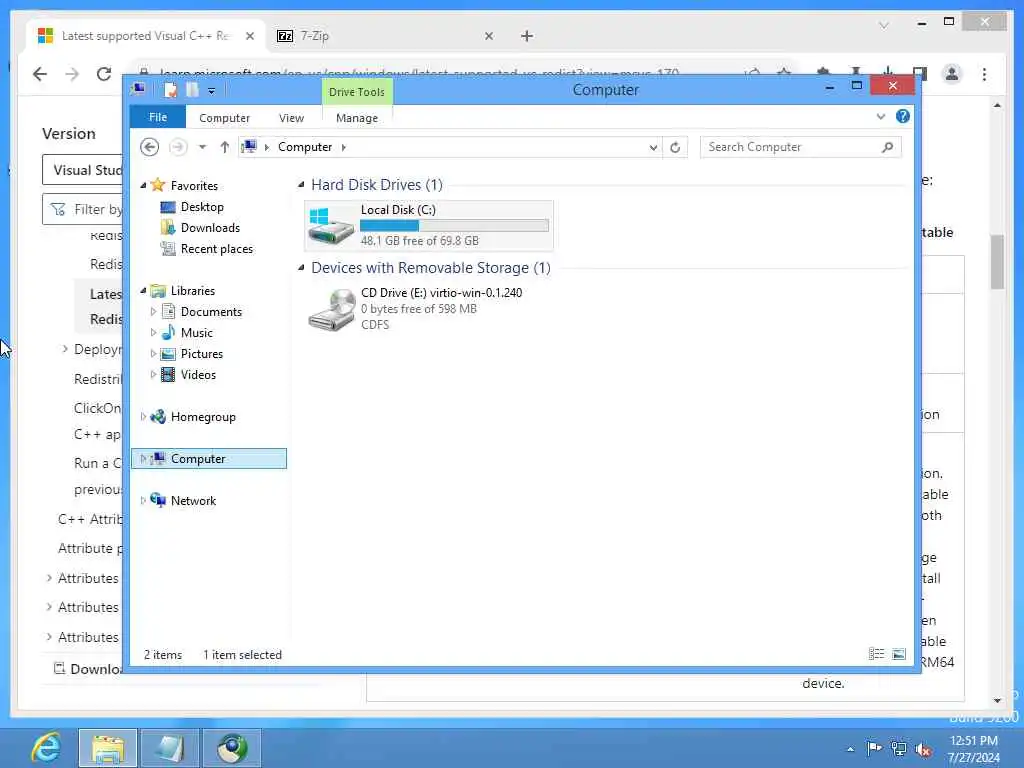Image resolution: width=1024 pixels, height=768 pixels.
Task: Select the Videos library
Action: (198, 375)
